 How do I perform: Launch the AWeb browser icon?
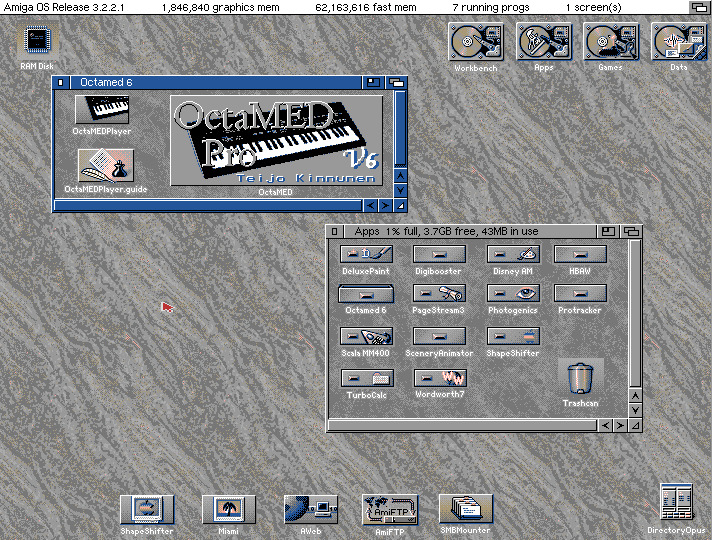coord(311,510)
